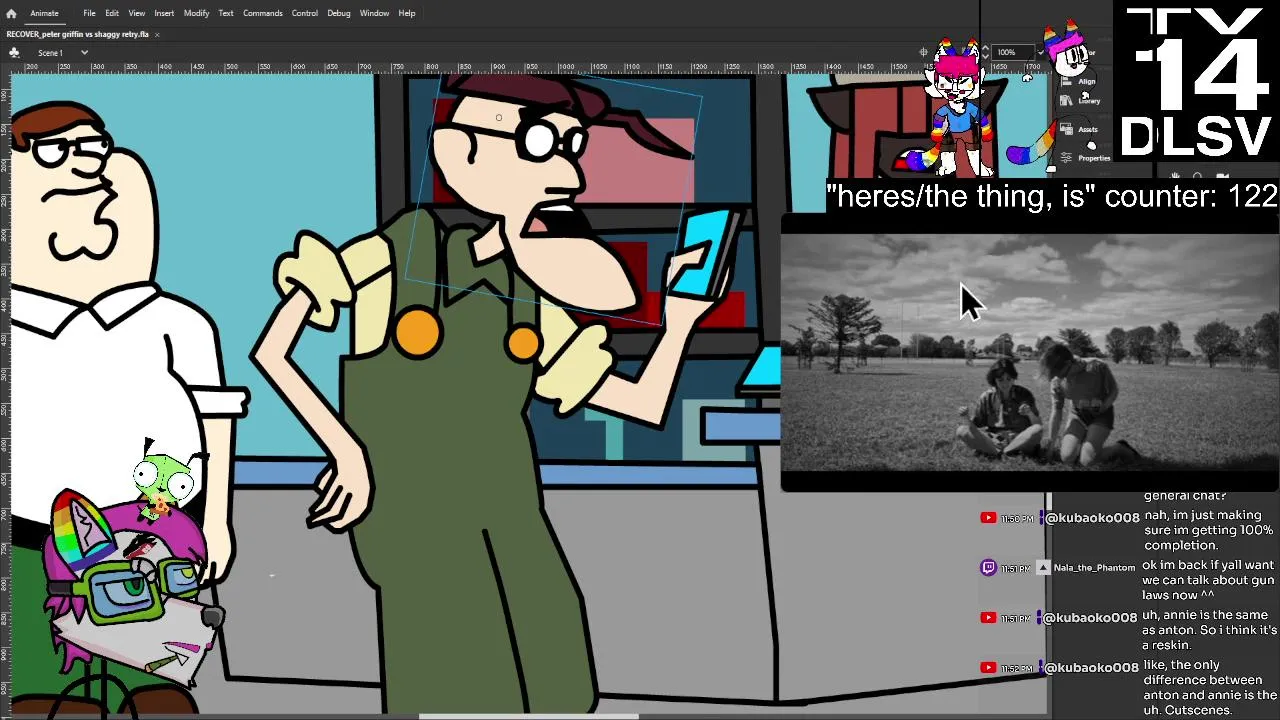The width and height of the screenshot is (1280, 720).
Task: Select the Animate workspace tab
Action: tap(44, 13)
